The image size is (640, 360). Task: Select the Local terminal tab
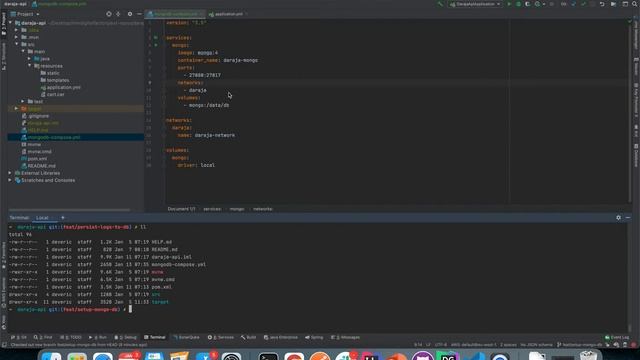click(x=42, y=218)
